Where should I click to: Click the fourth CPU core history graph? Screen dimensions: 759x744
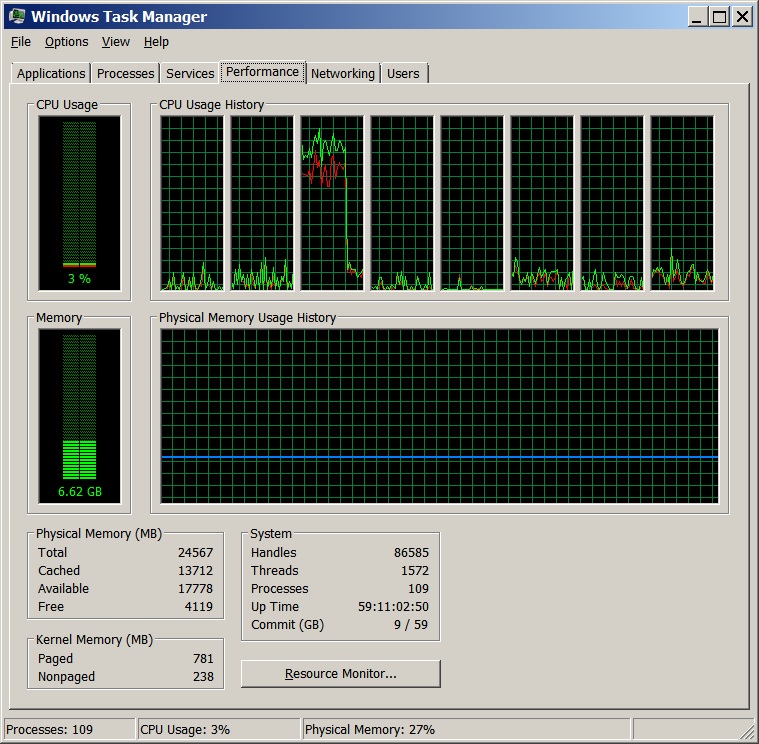point(402,203)
